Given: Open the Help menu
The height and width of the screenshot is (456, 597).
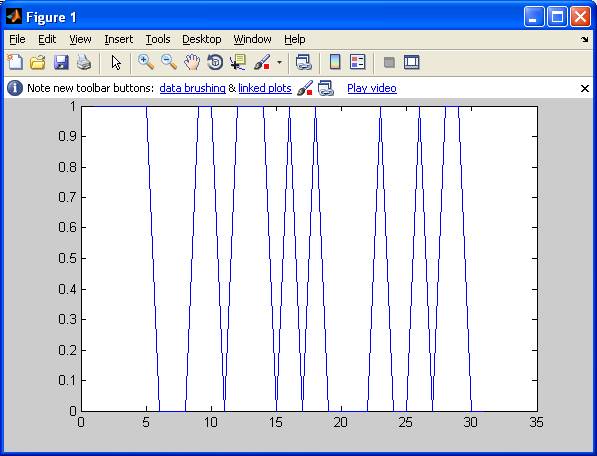Looking at the screenshot, I should coord(295,39).
